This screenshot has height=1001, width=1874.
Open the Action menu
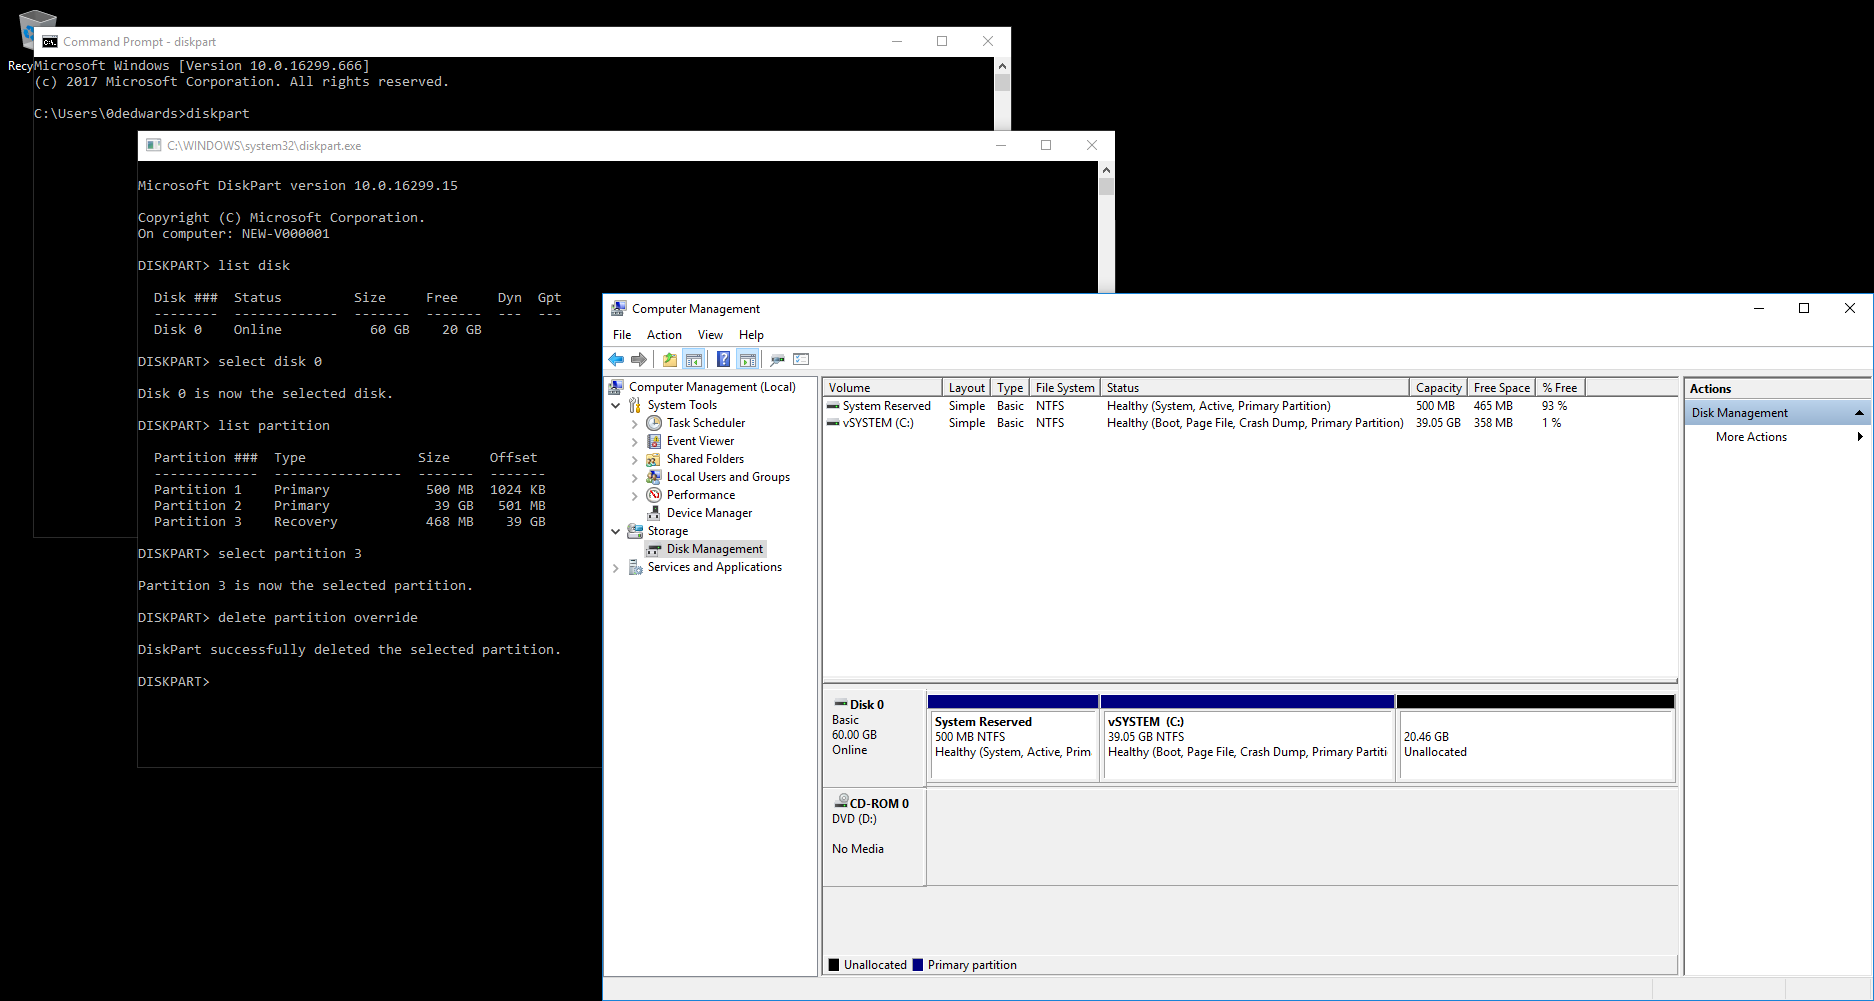(664, 335)
